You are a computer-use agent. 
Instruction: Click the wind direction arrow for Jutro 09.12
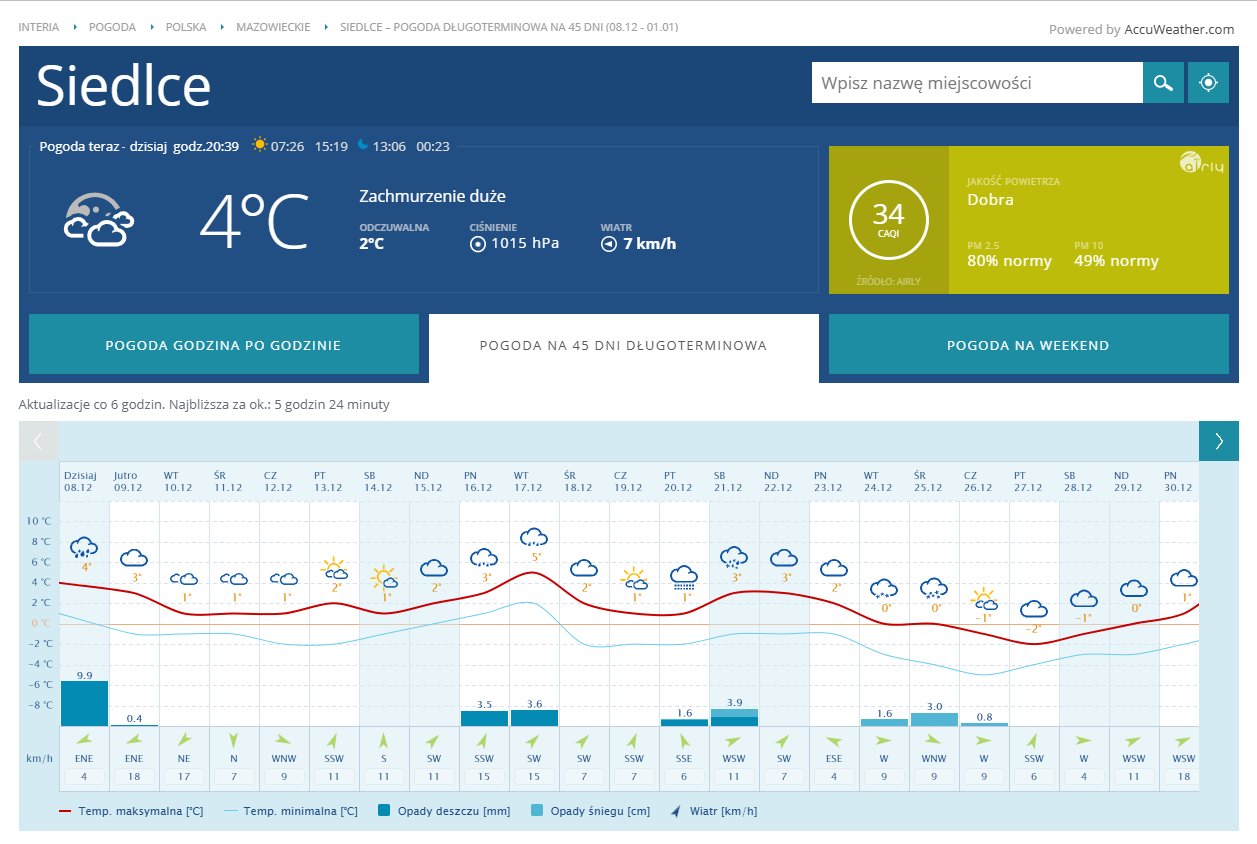point(134,741)
